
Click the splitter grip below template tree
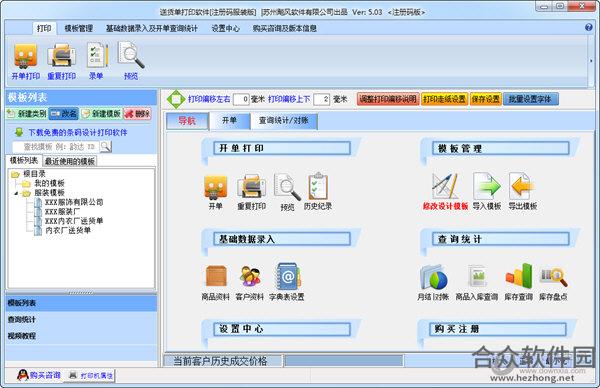coord(81,292)
